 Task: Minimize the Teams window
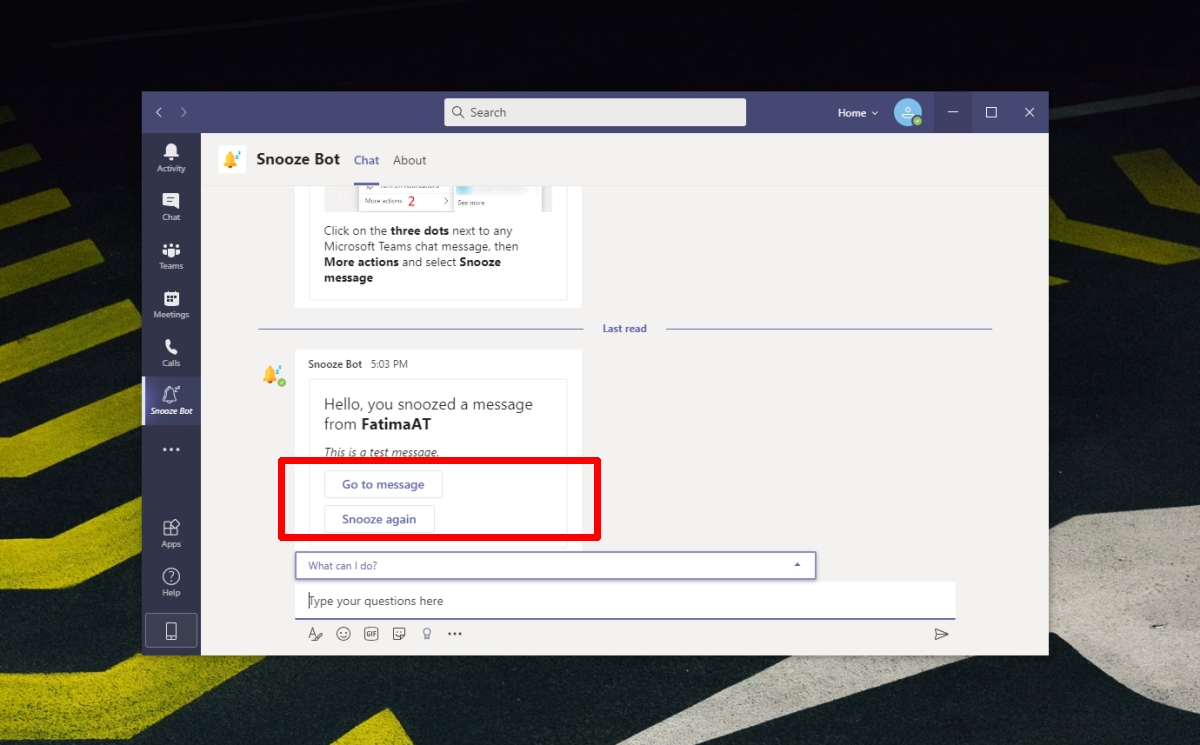[x=953, y=113]
